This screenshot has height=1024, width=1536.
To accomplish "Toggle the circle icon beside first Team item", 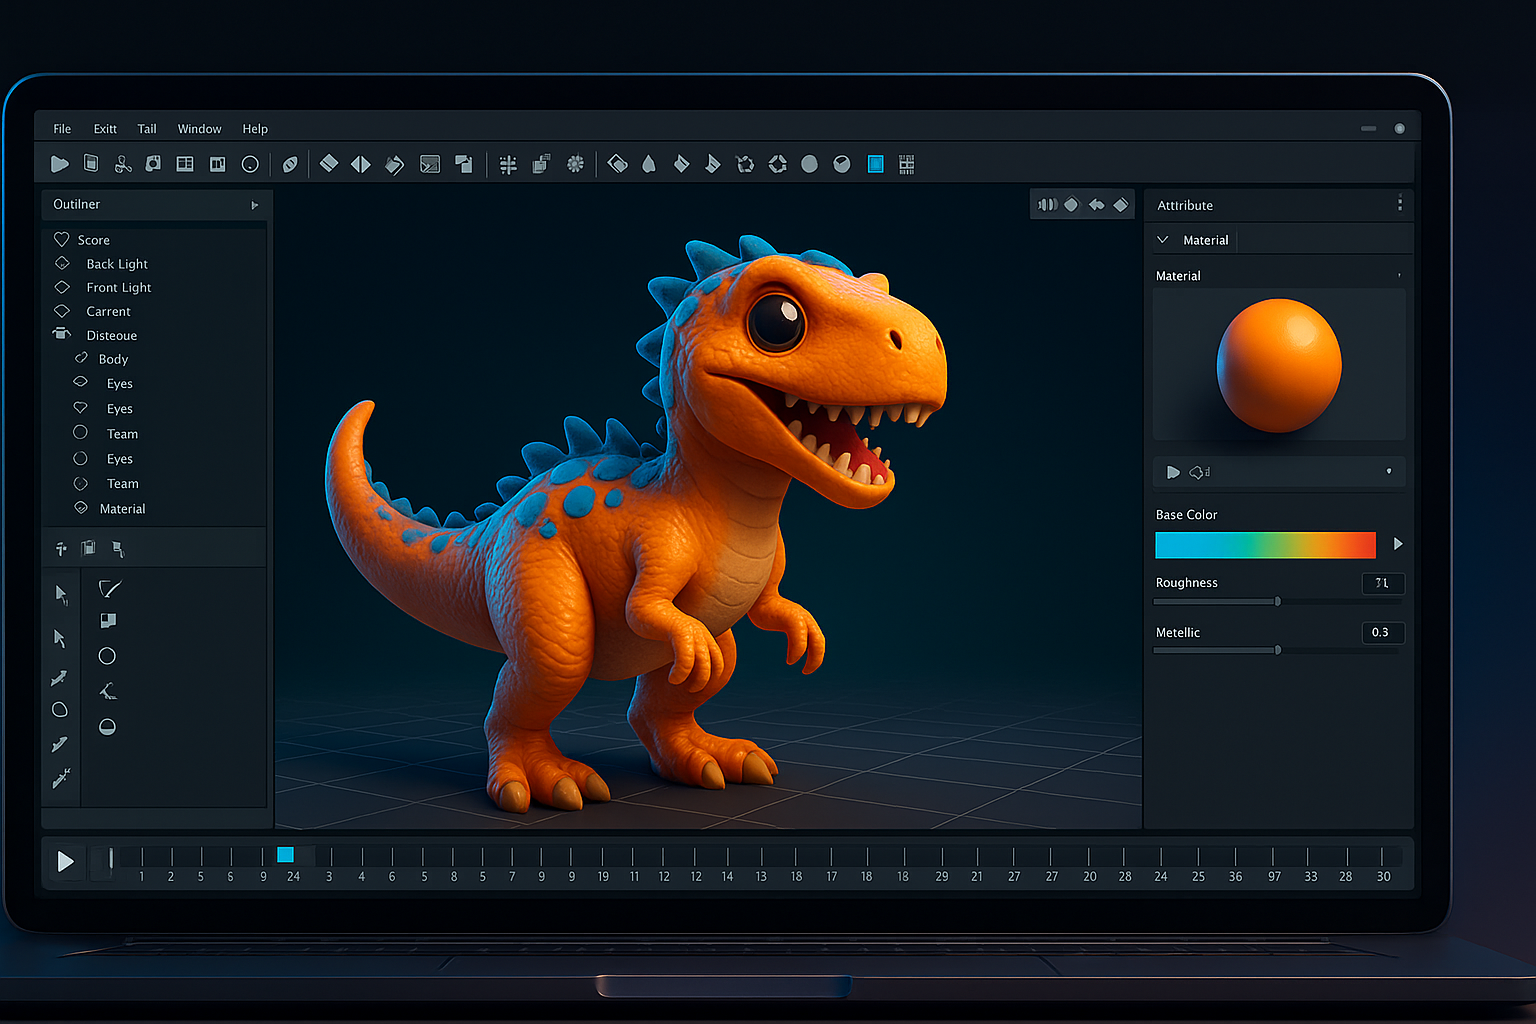I will 80,432.
